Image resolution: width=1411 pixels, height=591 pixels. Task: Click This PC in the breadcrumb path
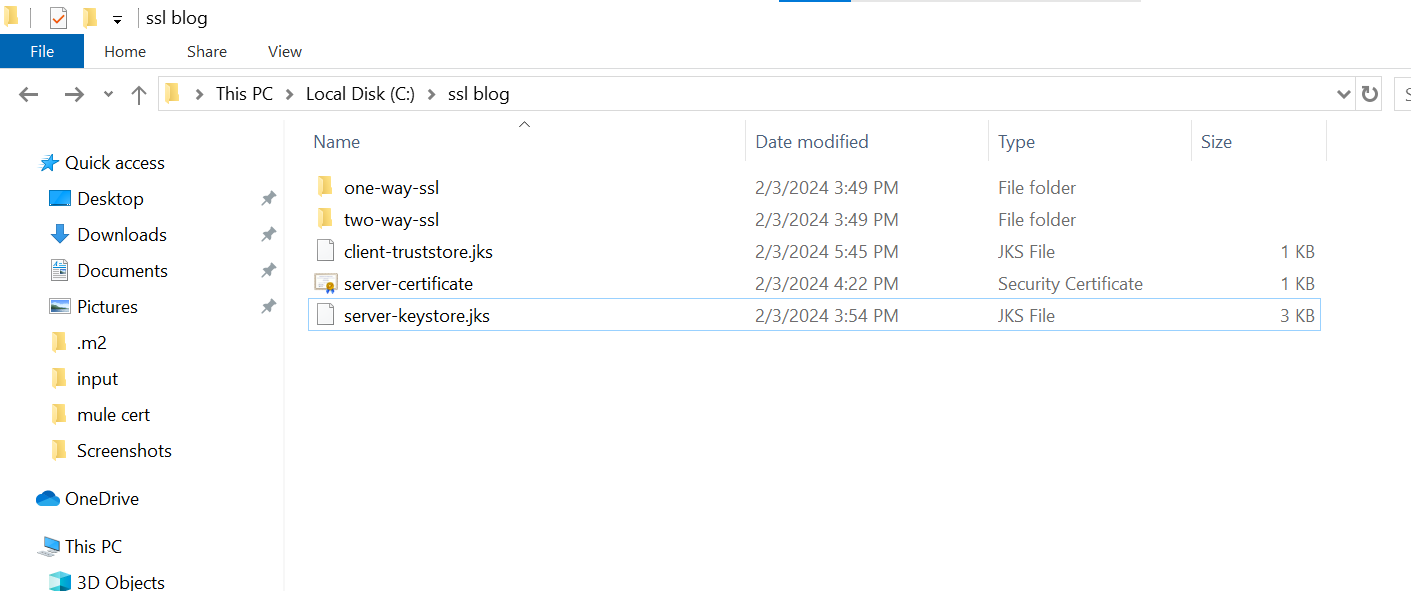244,94
